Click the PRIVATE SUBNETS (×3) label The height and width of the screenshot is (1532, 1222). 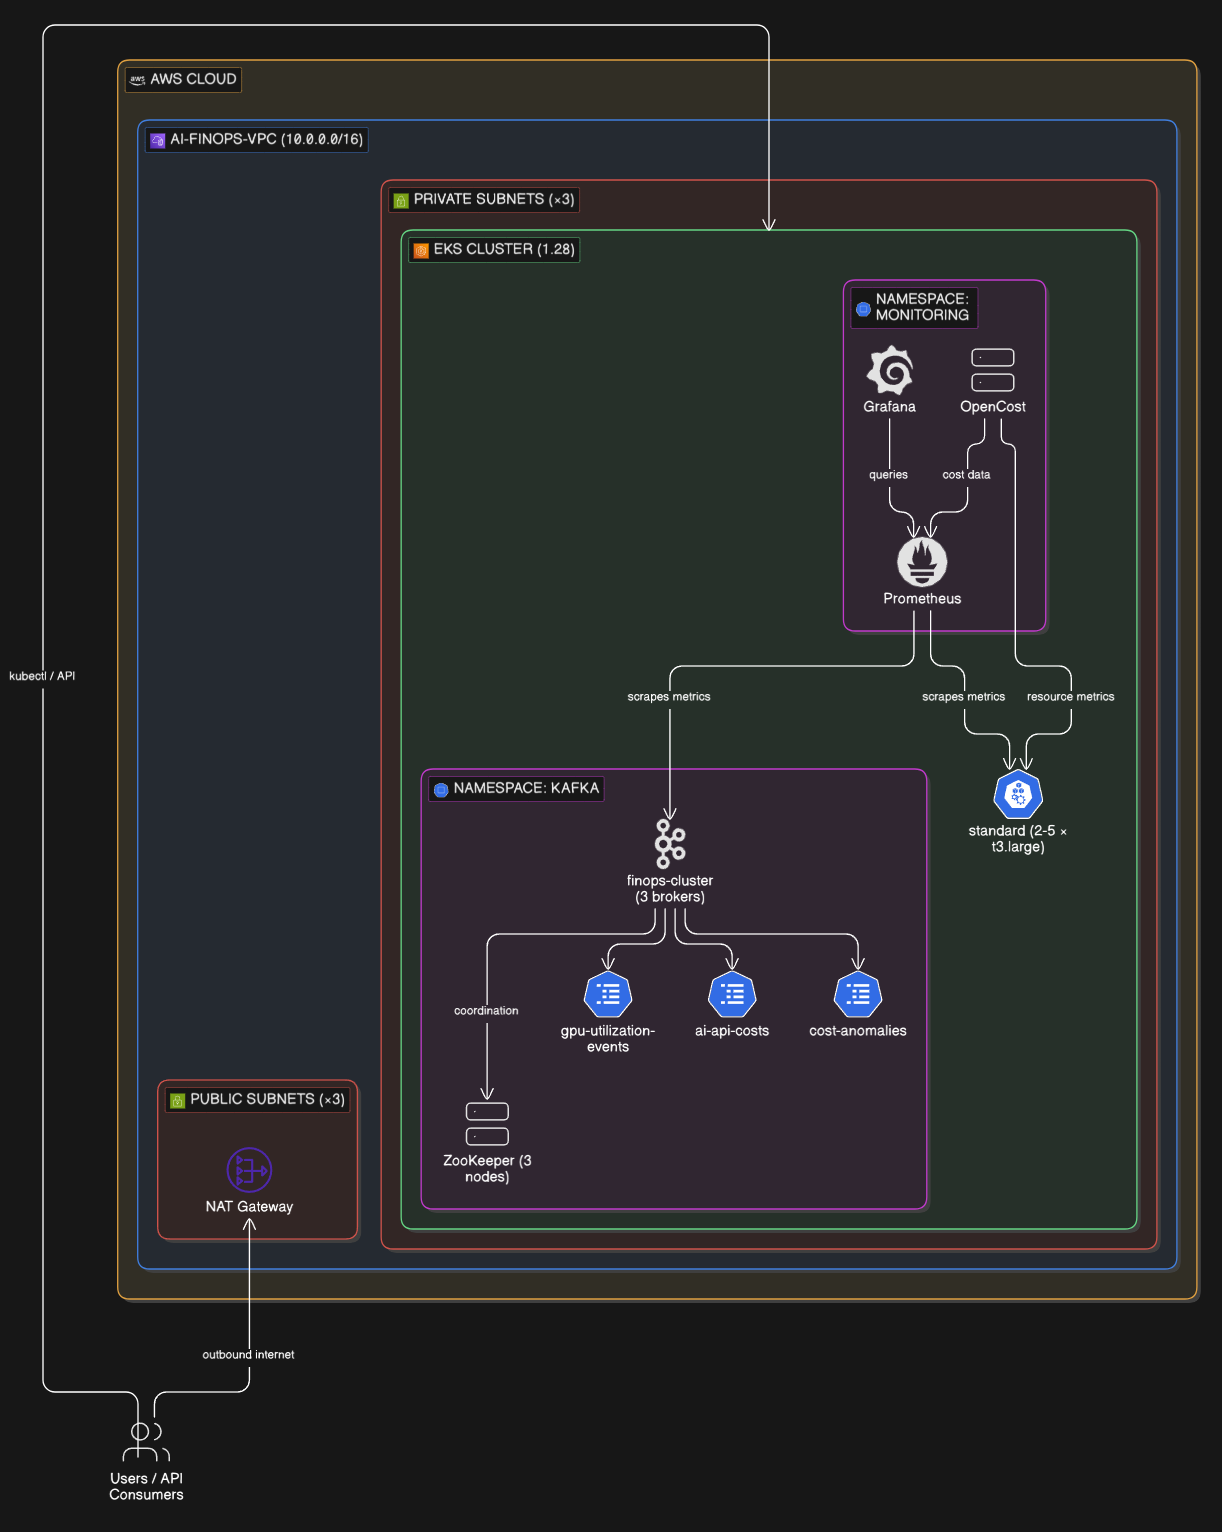coord(484,199)
